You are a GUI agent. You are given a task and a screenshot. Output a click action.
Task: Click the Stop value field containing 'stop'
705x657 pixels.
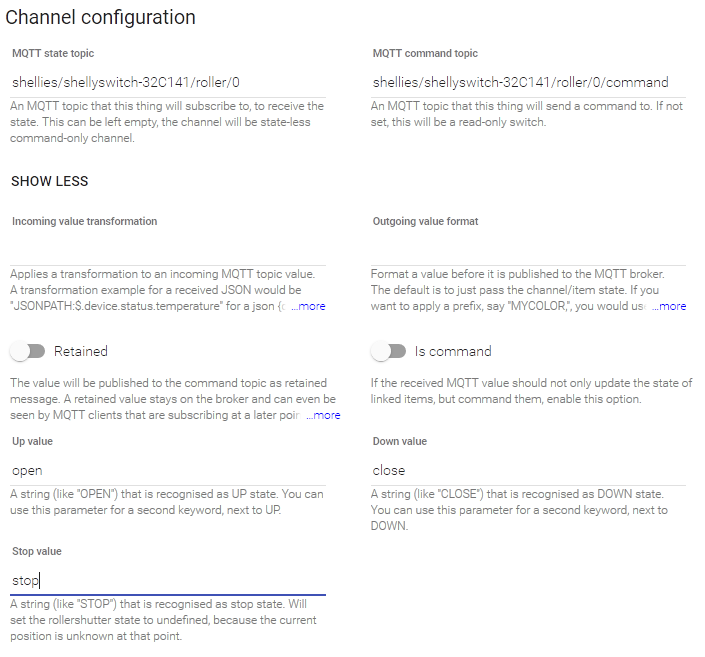point(167,580)
